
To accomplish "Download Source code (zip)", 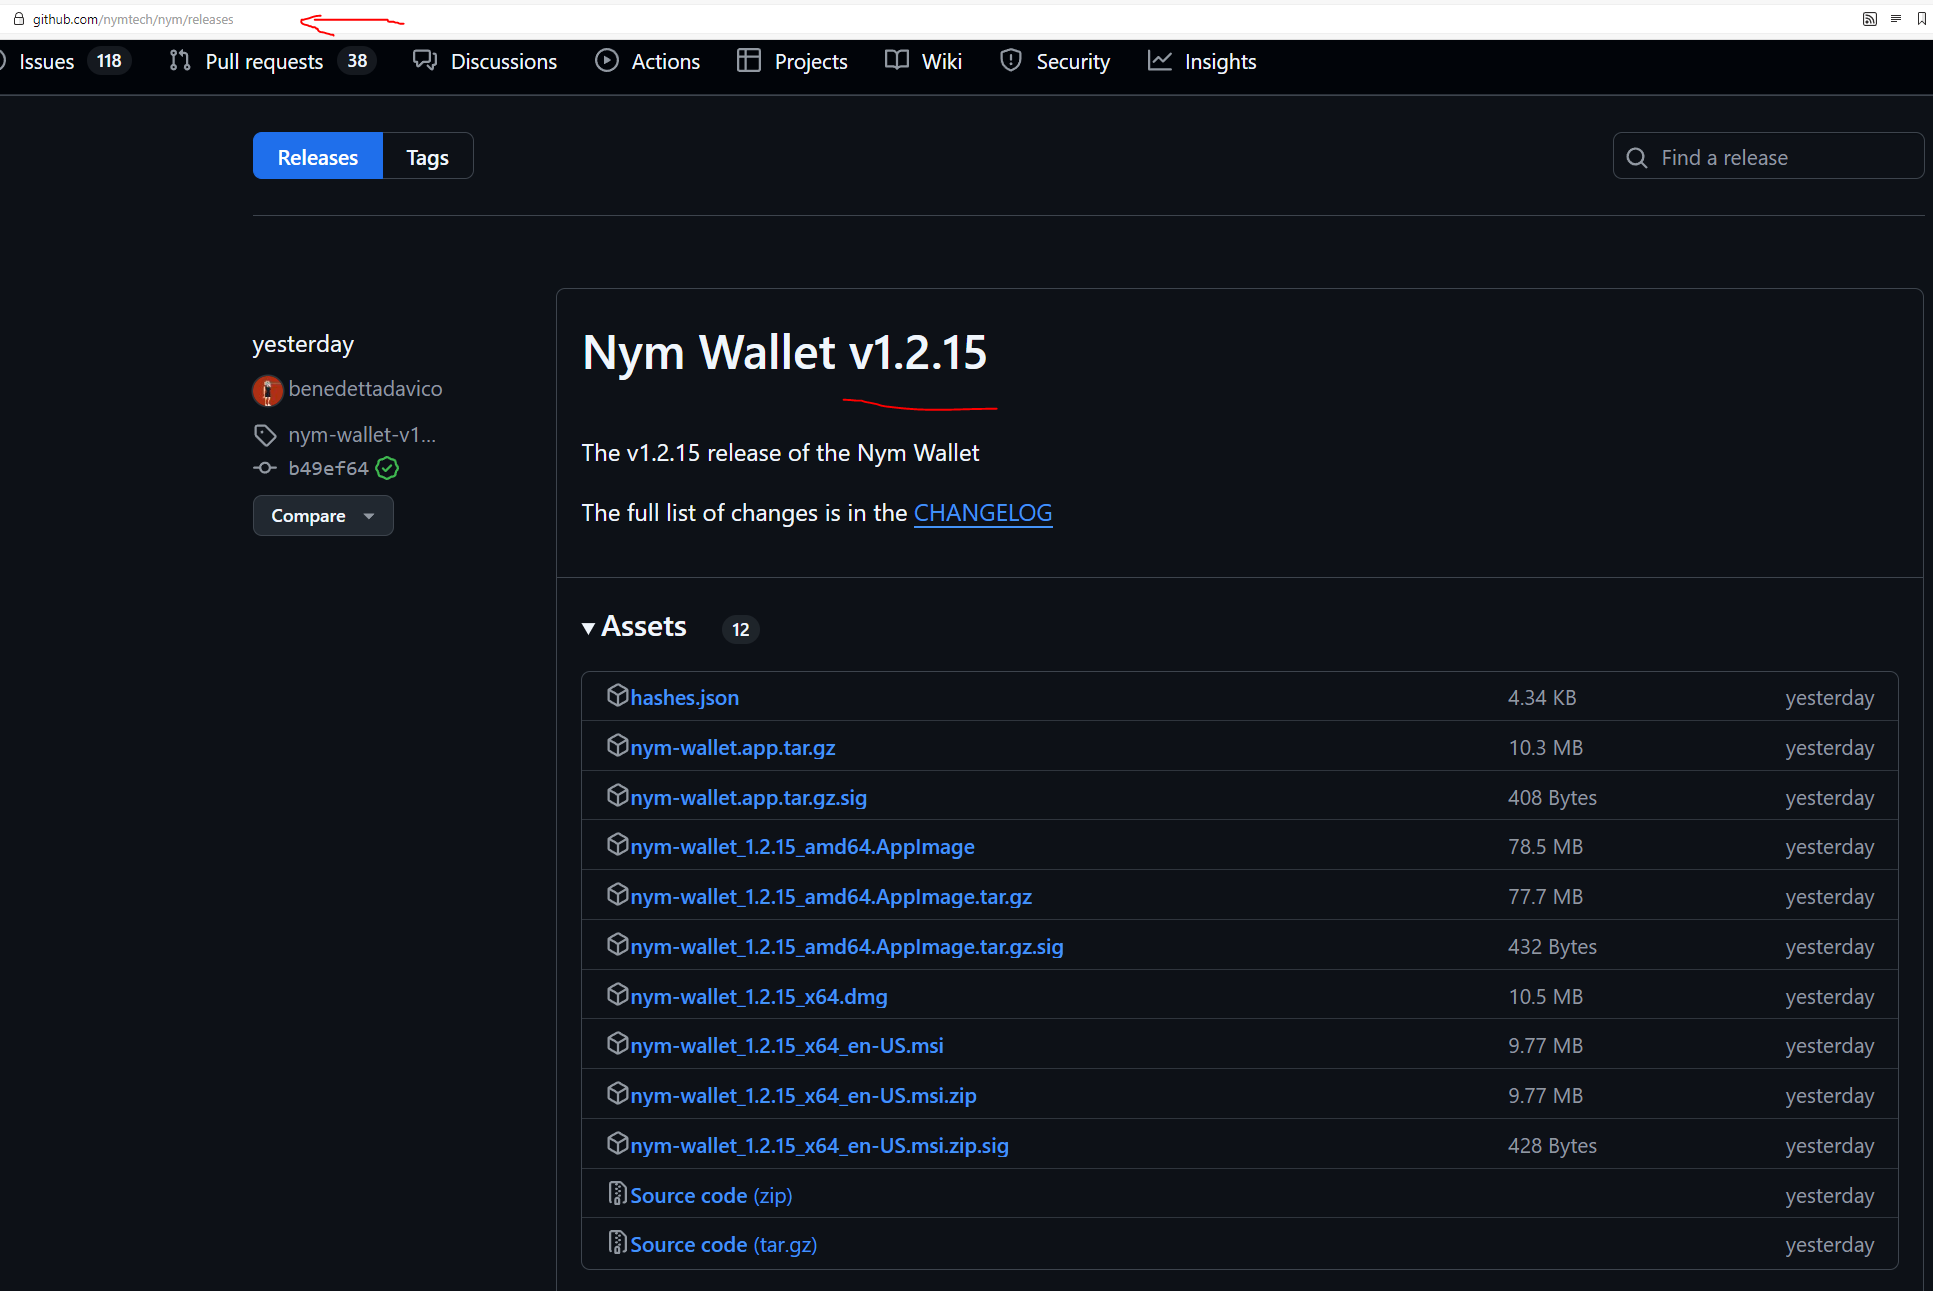I will [x=711, y=1195].
